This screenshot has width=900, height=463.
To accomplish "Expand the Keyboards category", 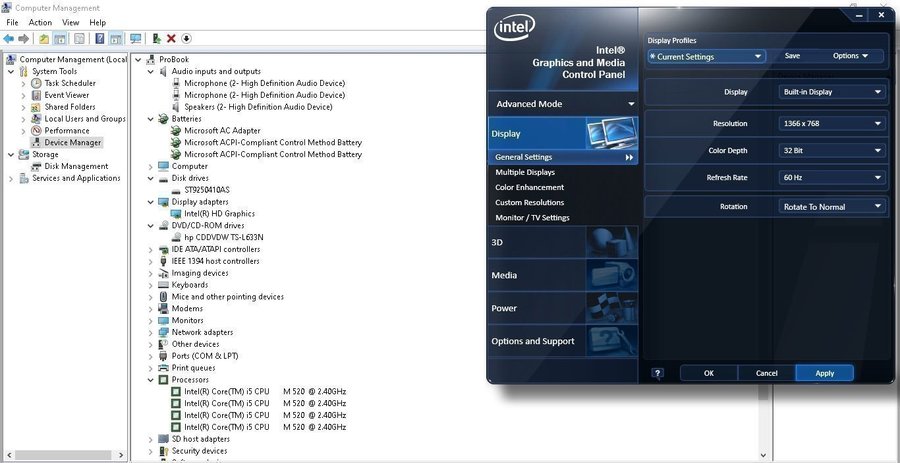I will click(150, 285).
